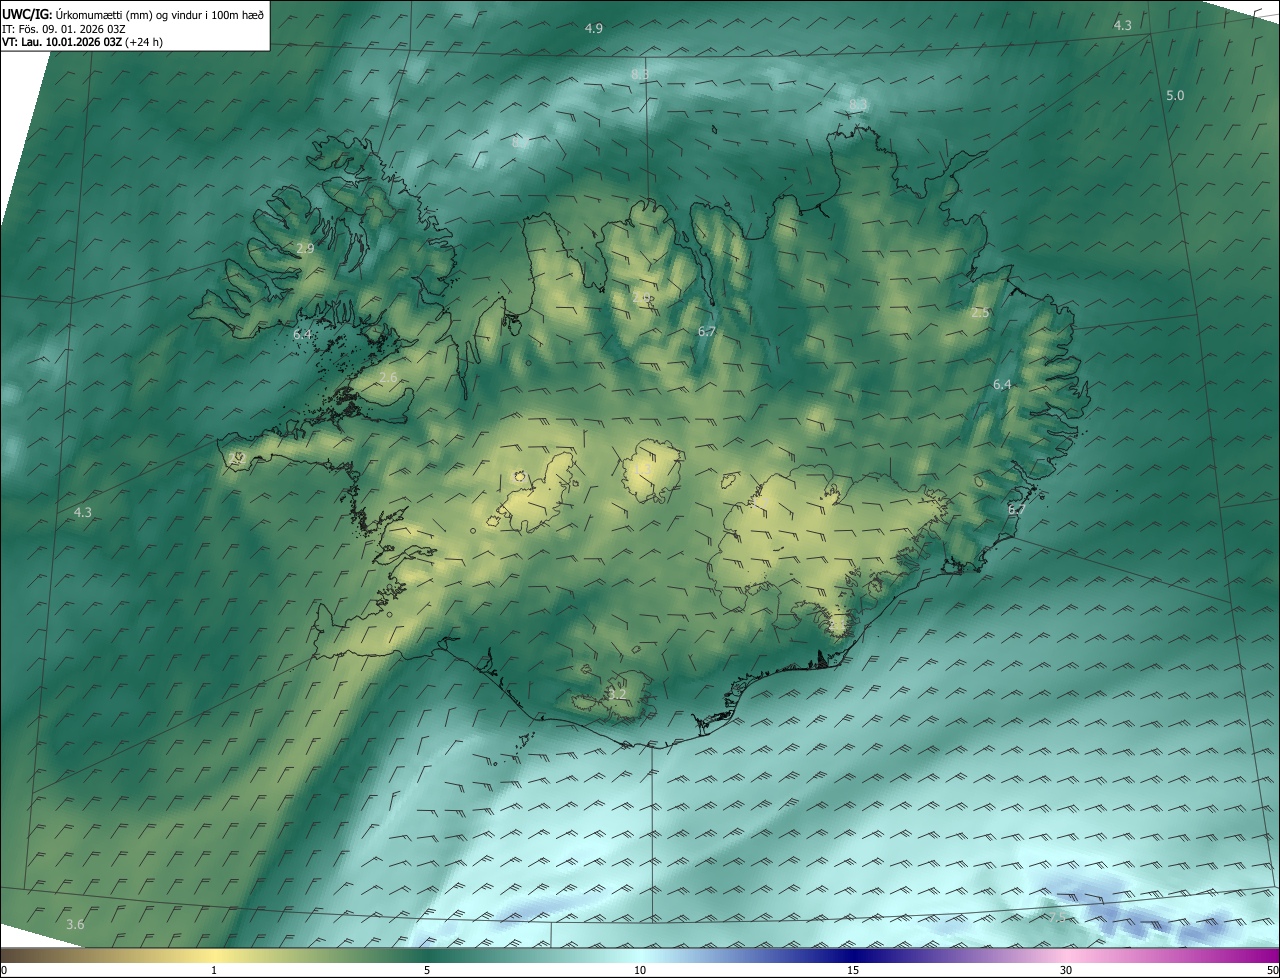Click the 0 tick on the color scale
1280x978 pixels.
coord(3,970)
